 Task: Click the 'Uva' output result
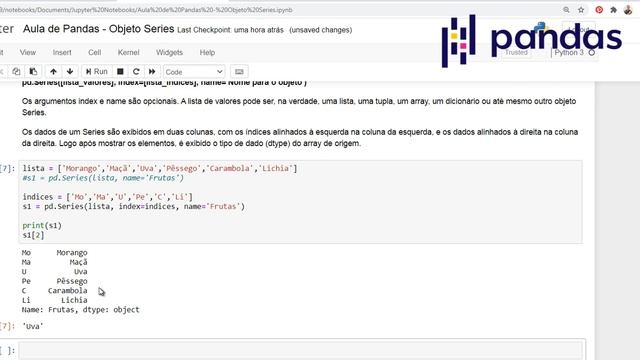click(x=33, y=326)
